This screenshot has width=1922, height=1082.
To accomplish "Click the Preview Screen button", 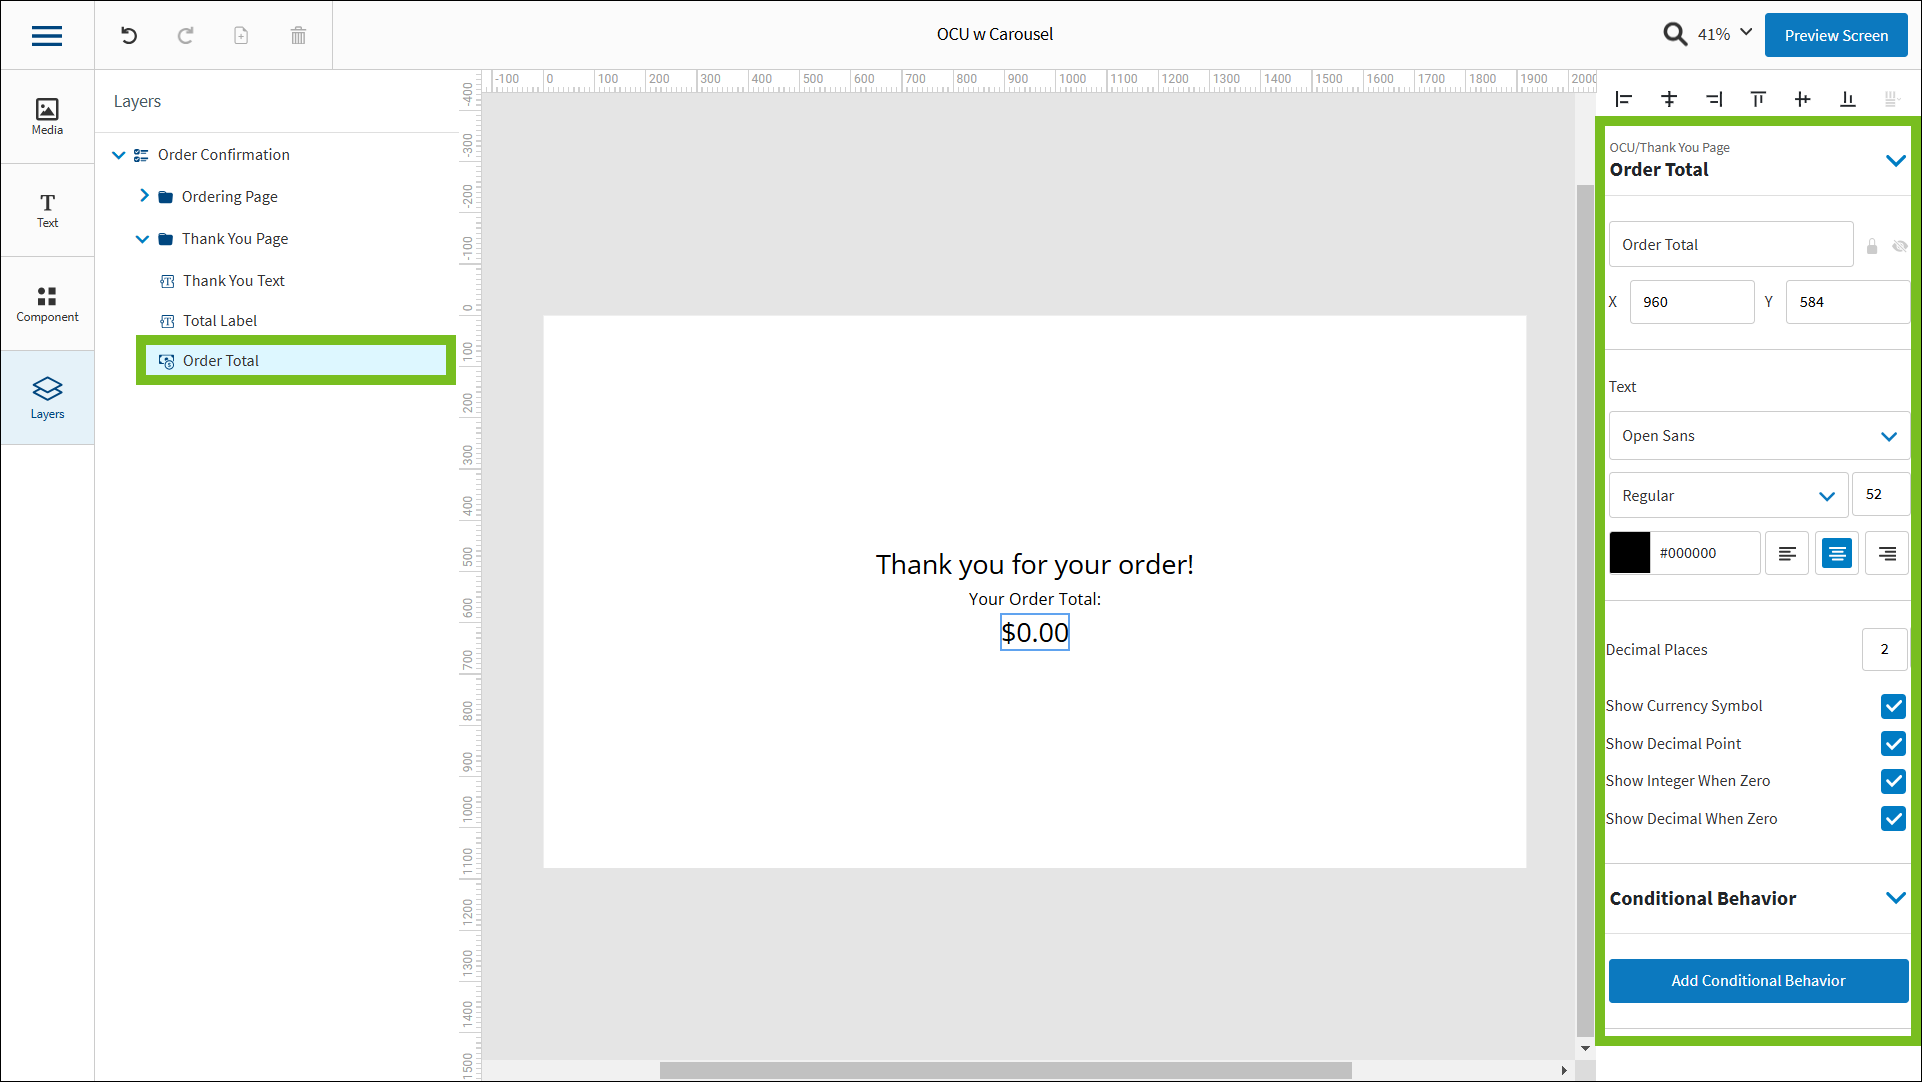I will pos(1835,35).
